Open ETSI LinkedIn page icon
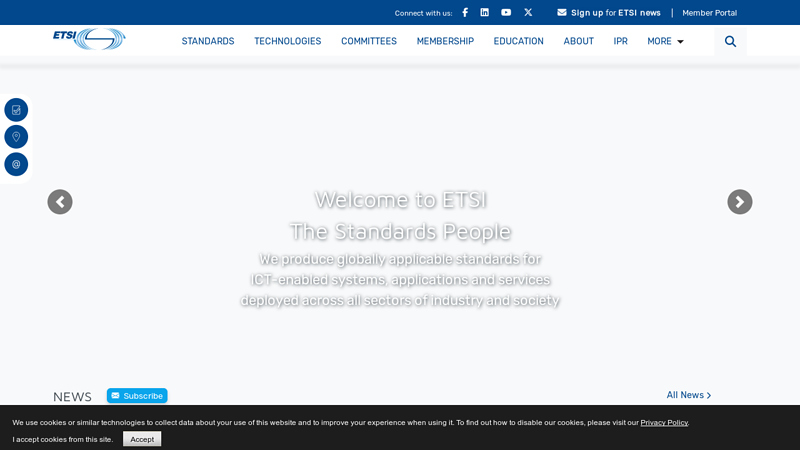This screenshot has width=800, height=450. coord(485,12)
